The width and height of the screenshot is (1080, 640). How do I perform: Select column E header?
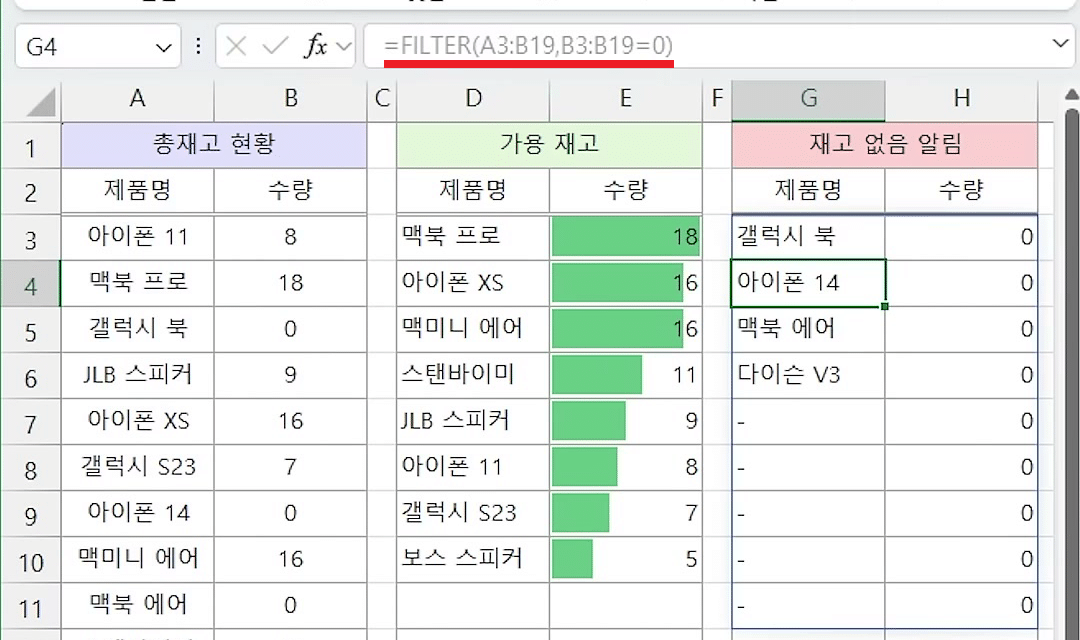tap(625, 99)
